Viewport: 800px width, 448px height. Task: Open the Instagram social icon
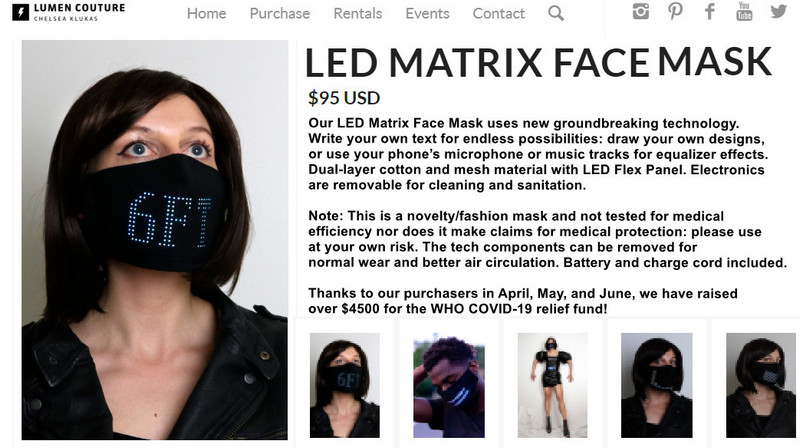click(641, 11)
